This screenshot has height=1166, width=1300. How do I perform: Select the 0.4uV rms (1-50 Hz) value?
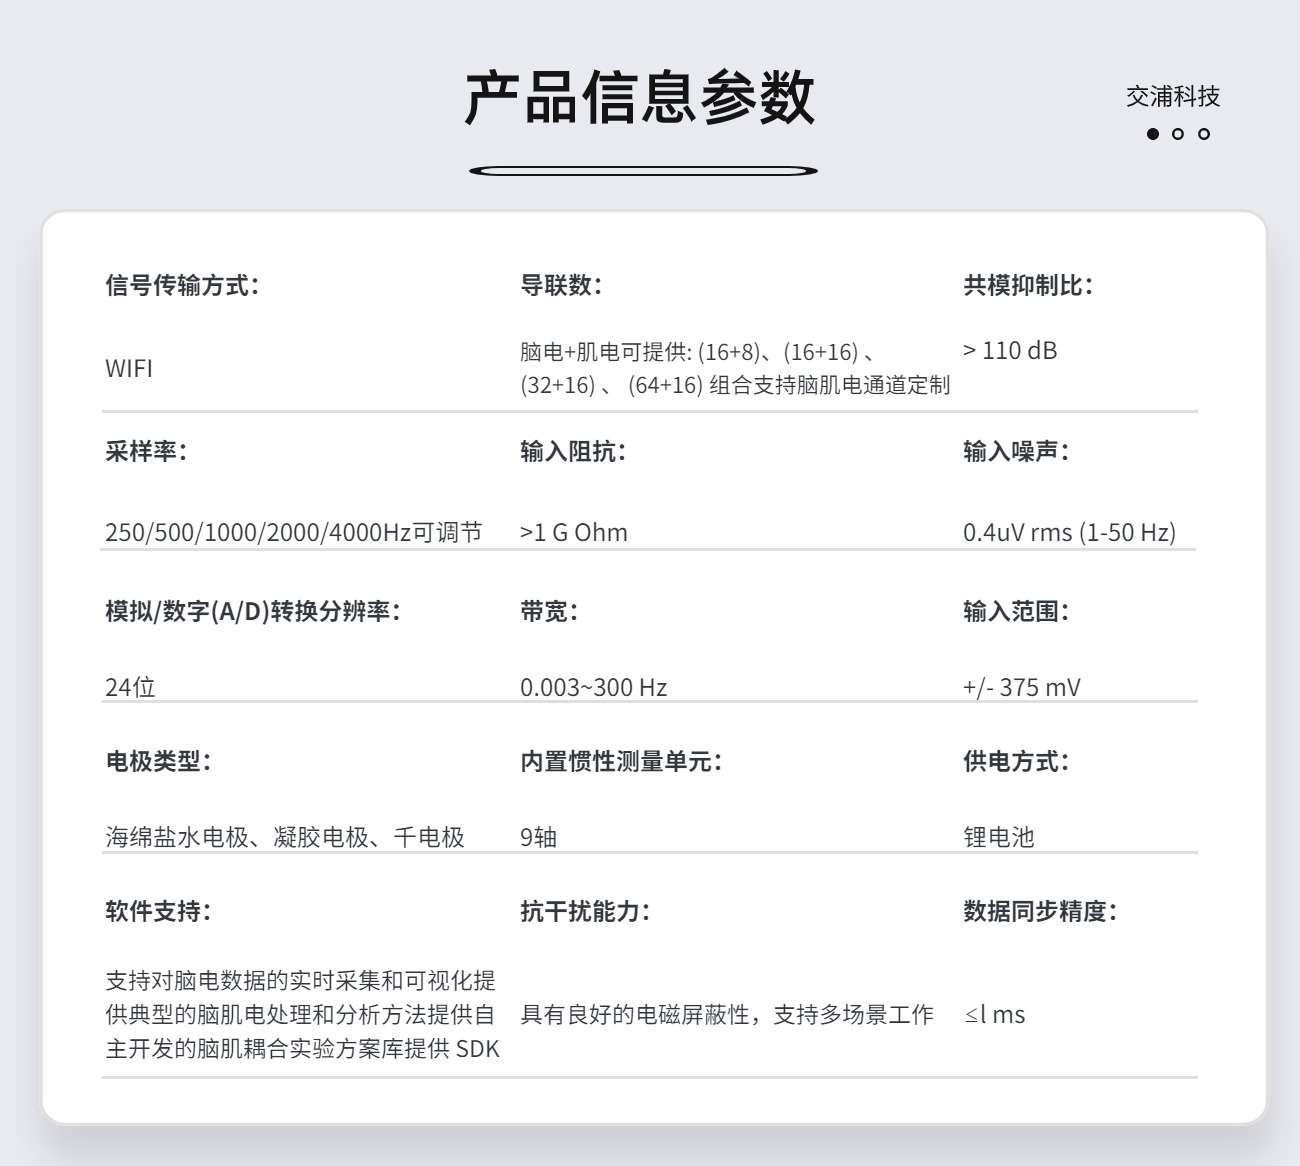pyautogui.click(x=1070, y=532)
